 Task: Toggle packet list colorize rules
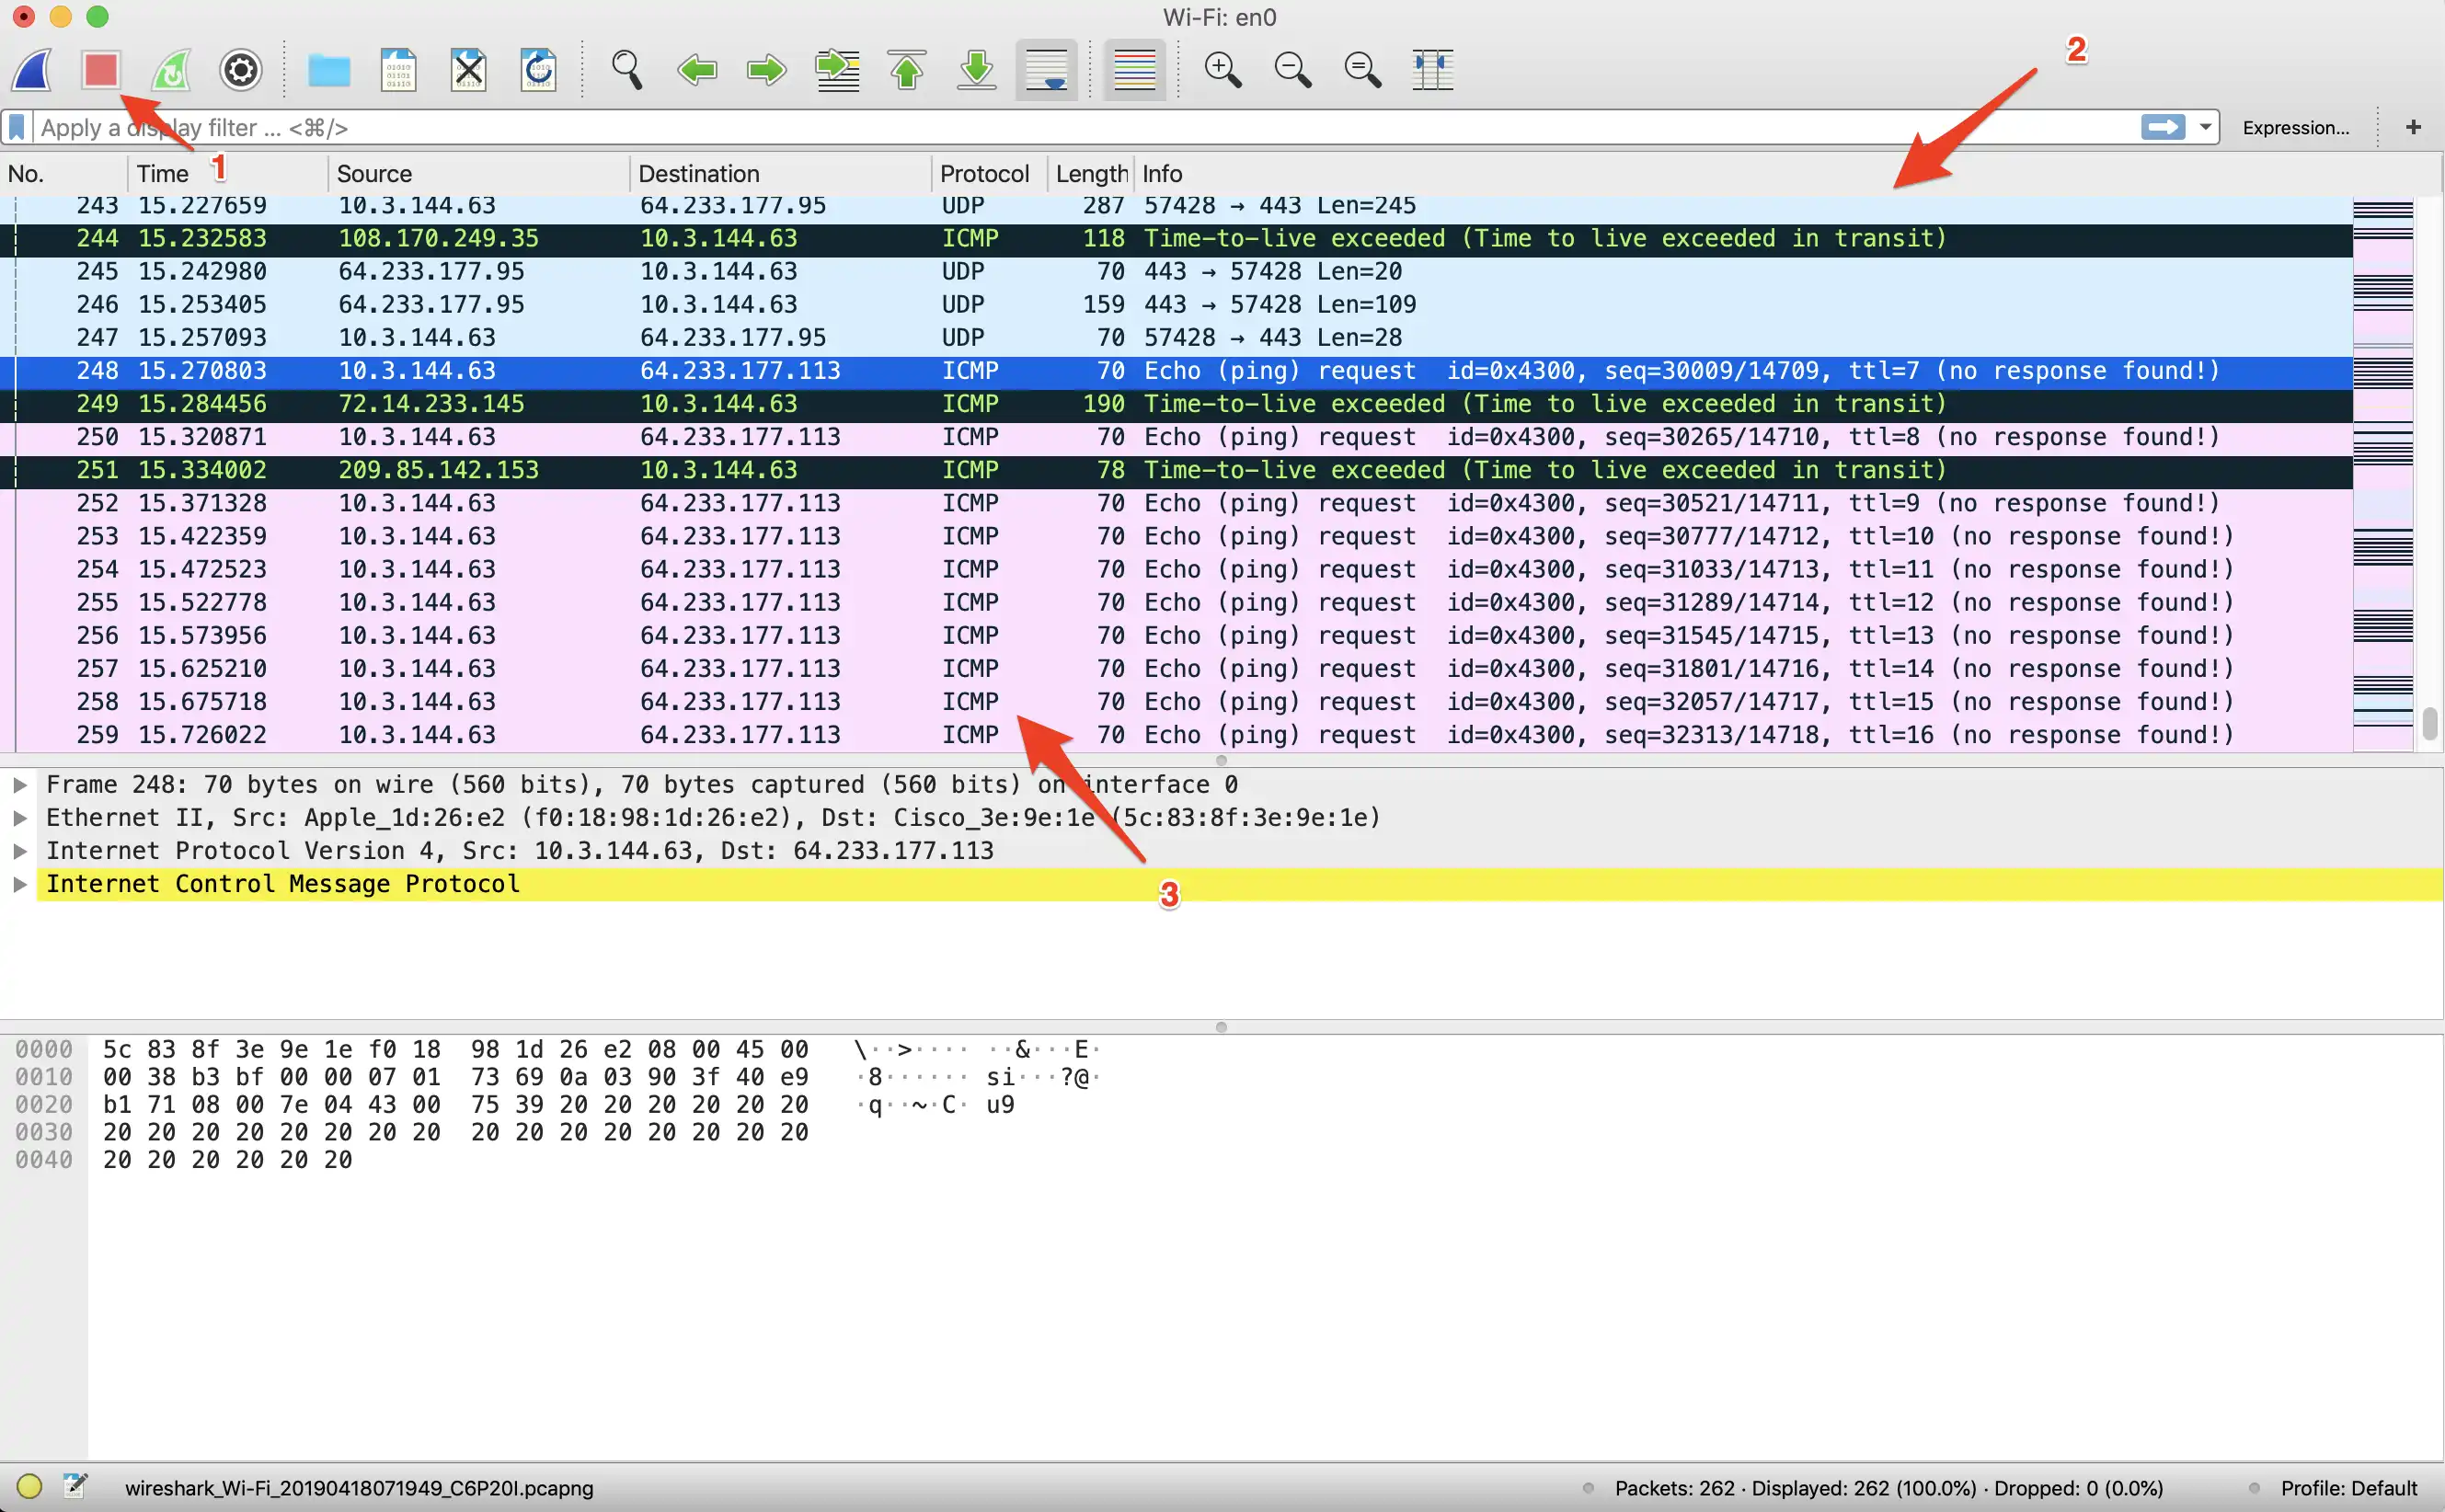coord(1134,70)
